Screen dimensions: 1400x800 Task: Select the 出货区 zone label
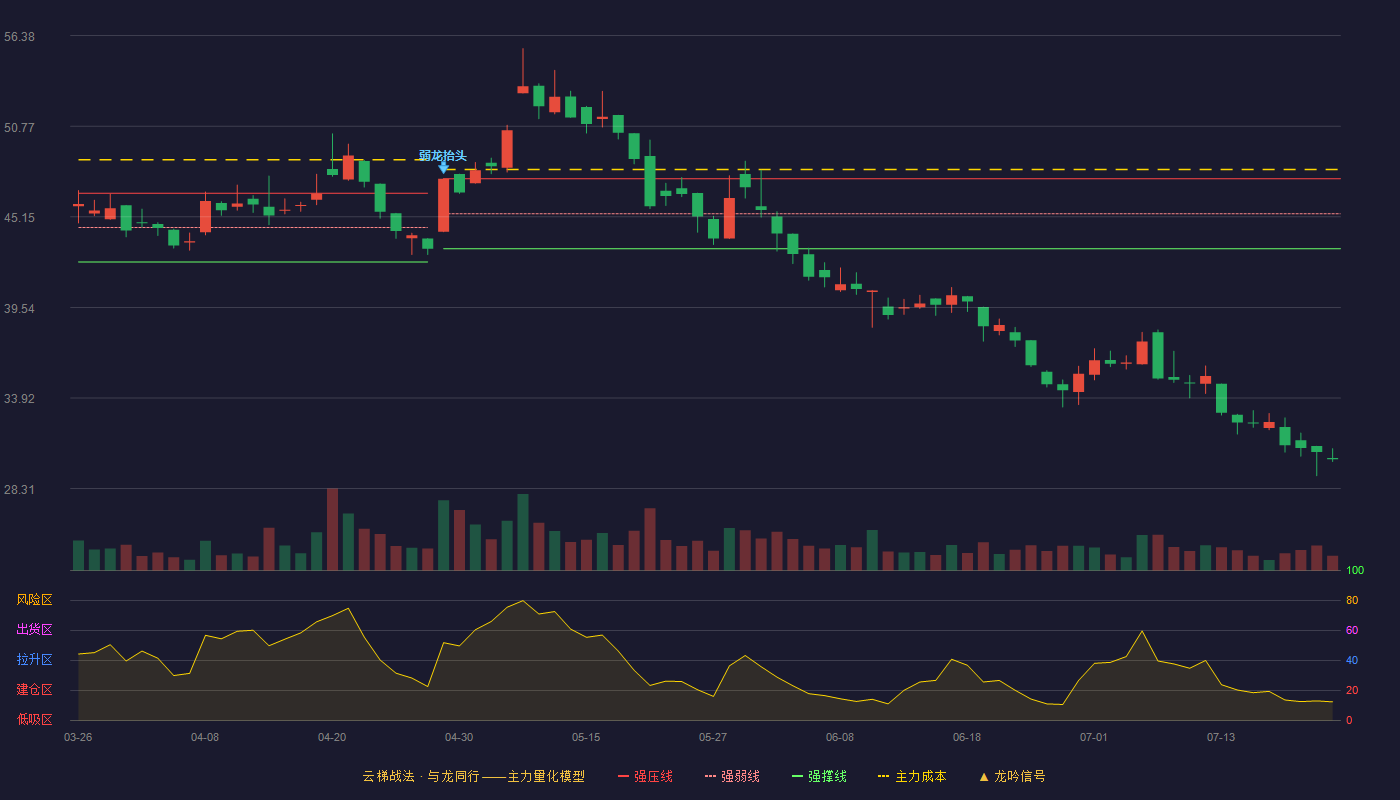tap(34, 630)
